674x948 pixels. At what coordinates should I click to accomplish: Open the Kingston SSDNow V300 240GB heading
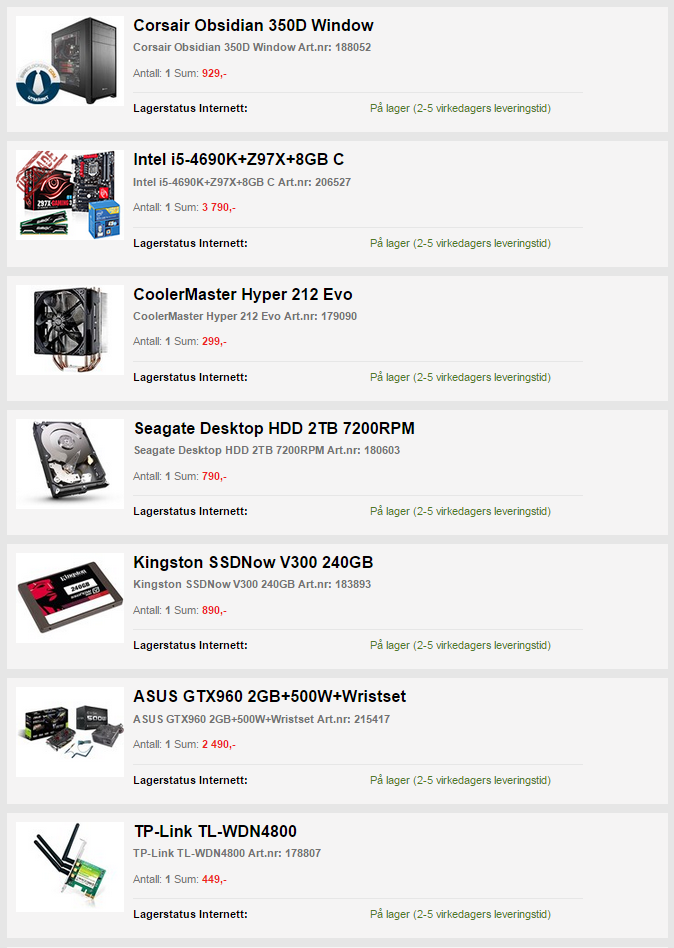253,563
